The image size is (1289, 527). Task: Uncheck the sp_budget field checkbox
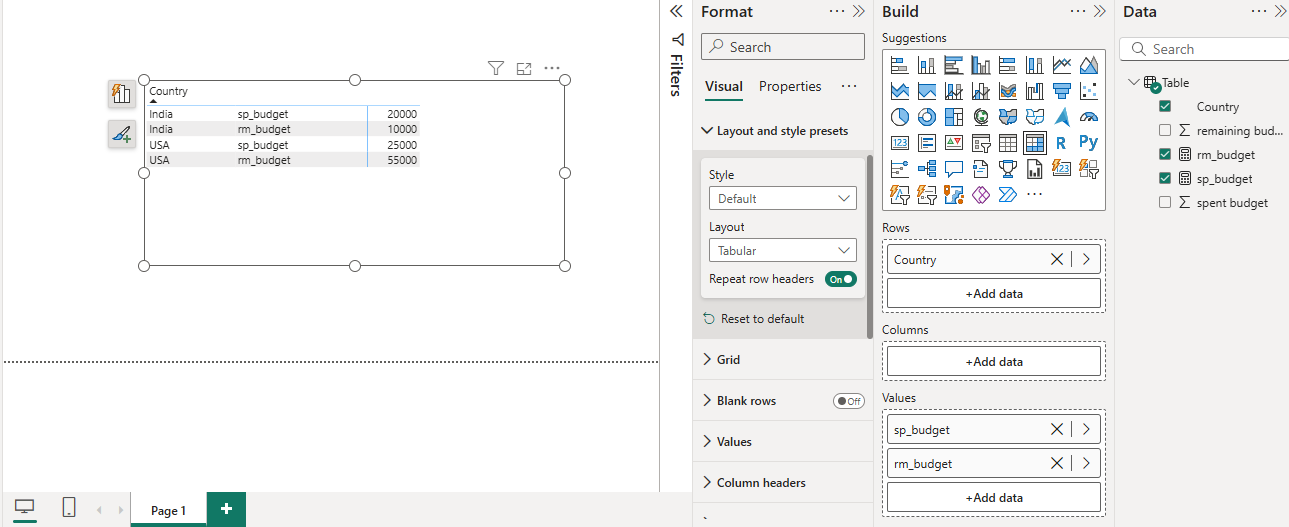(x=1165, y=178)
